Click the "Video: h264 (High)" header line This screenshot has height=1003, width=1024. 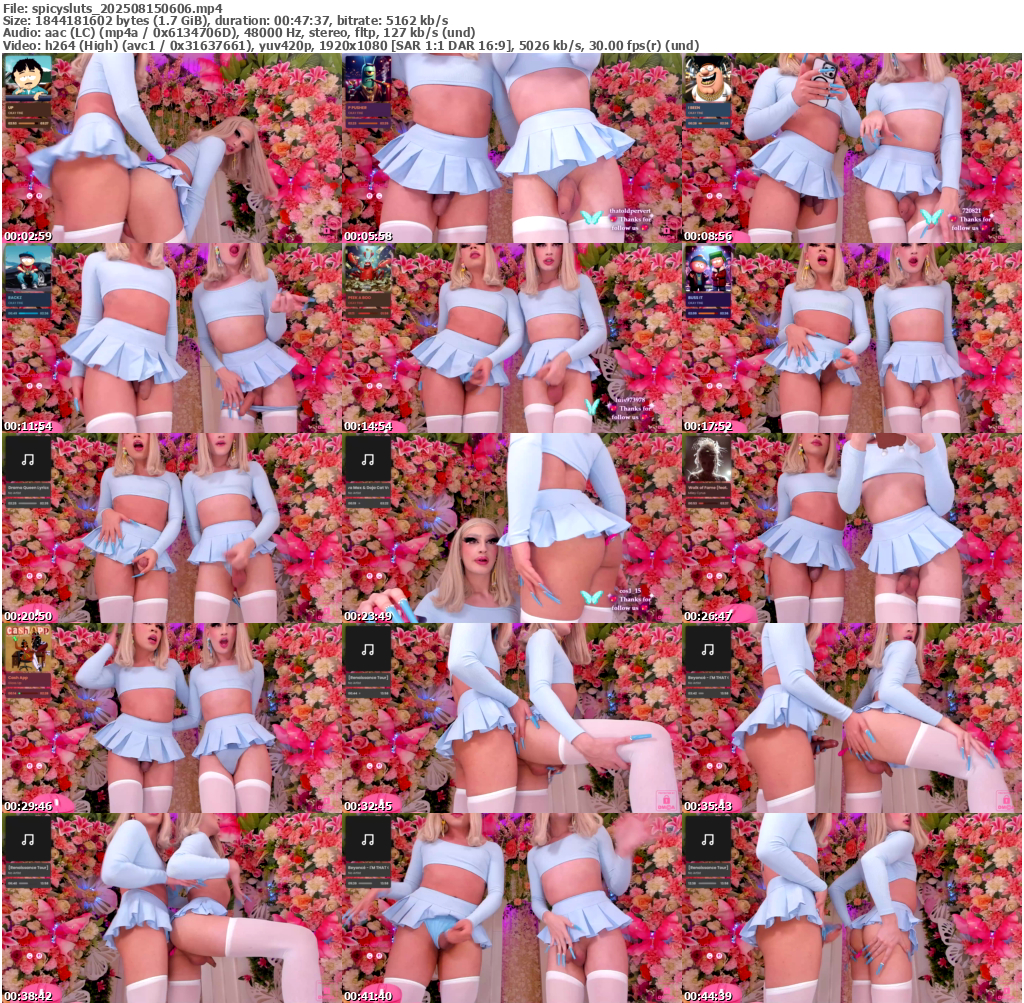point(351,46)
